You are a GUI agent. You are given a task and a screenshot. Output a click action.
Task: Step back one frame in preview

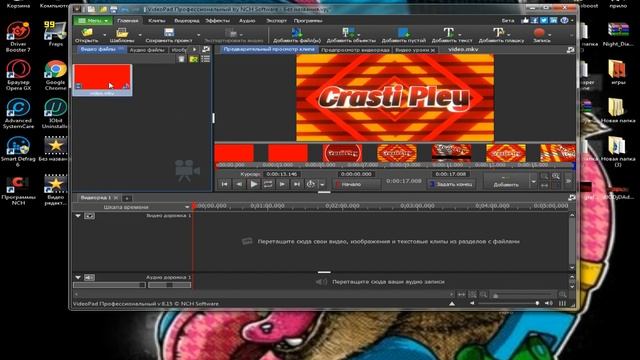click(239, 184)
